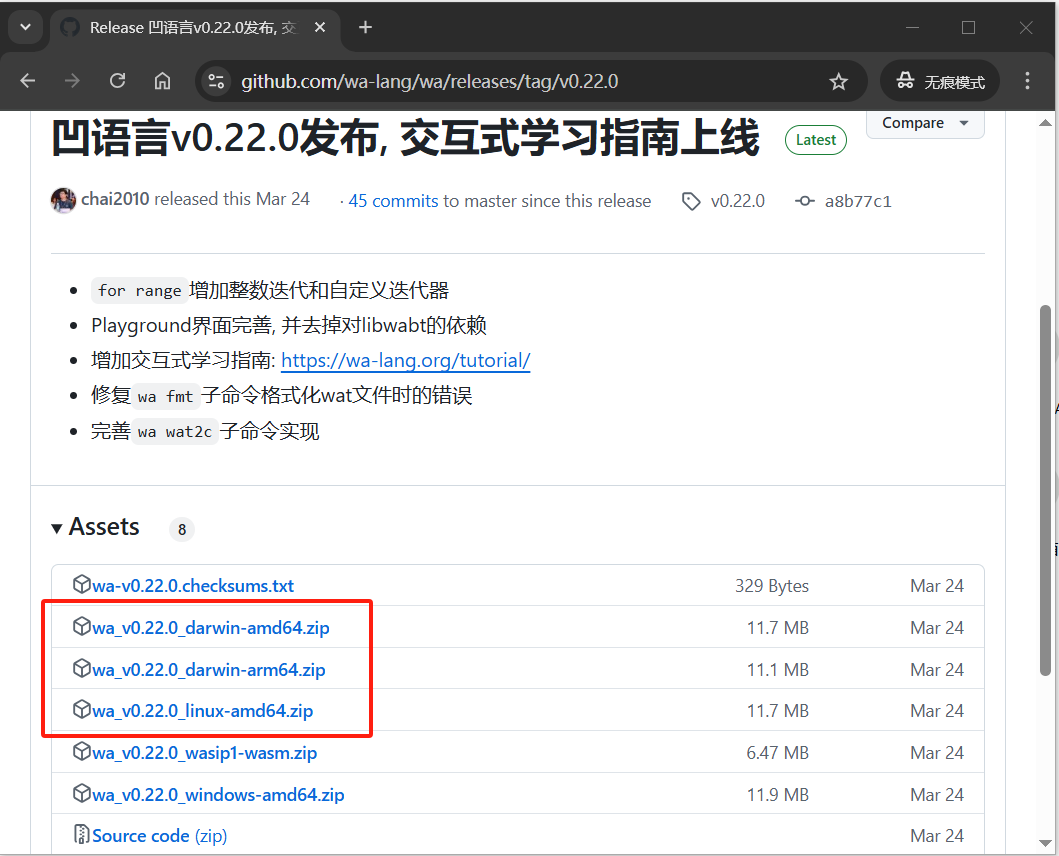Click chai2010 avatar image
This screenshot has height=856, width=1059.
coord(63,200)
